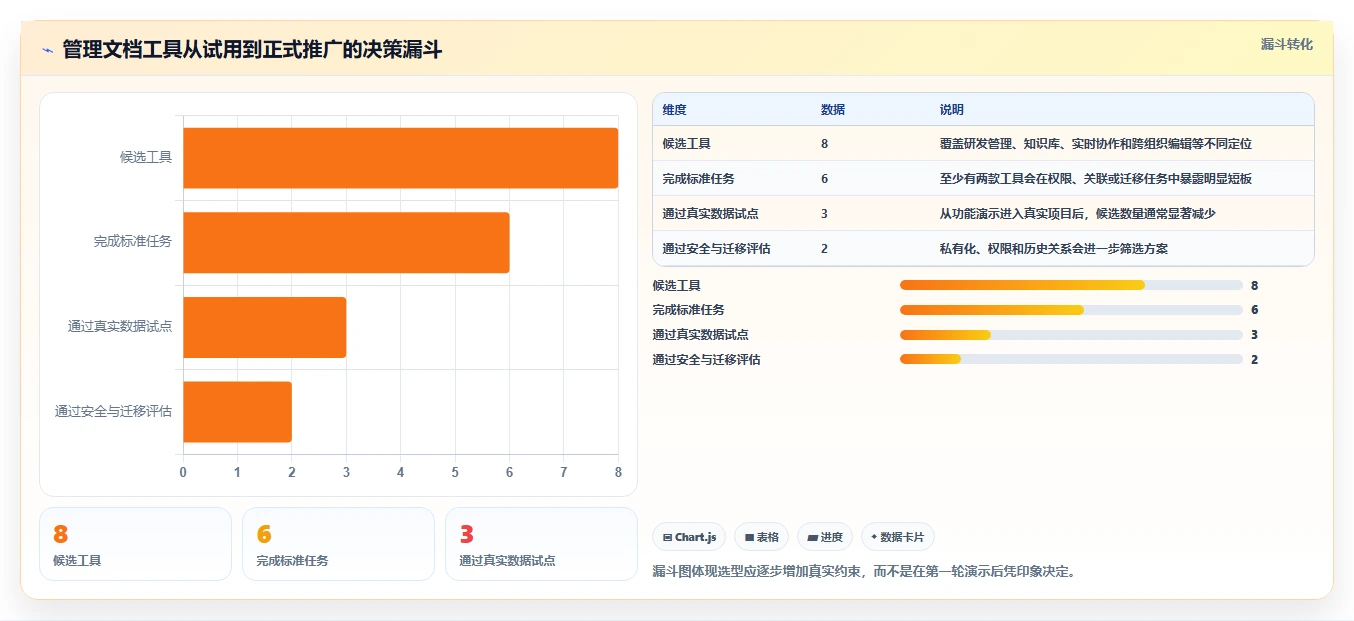Click the 表格 chip icon
1354x621 pixels.
[749, 537]
